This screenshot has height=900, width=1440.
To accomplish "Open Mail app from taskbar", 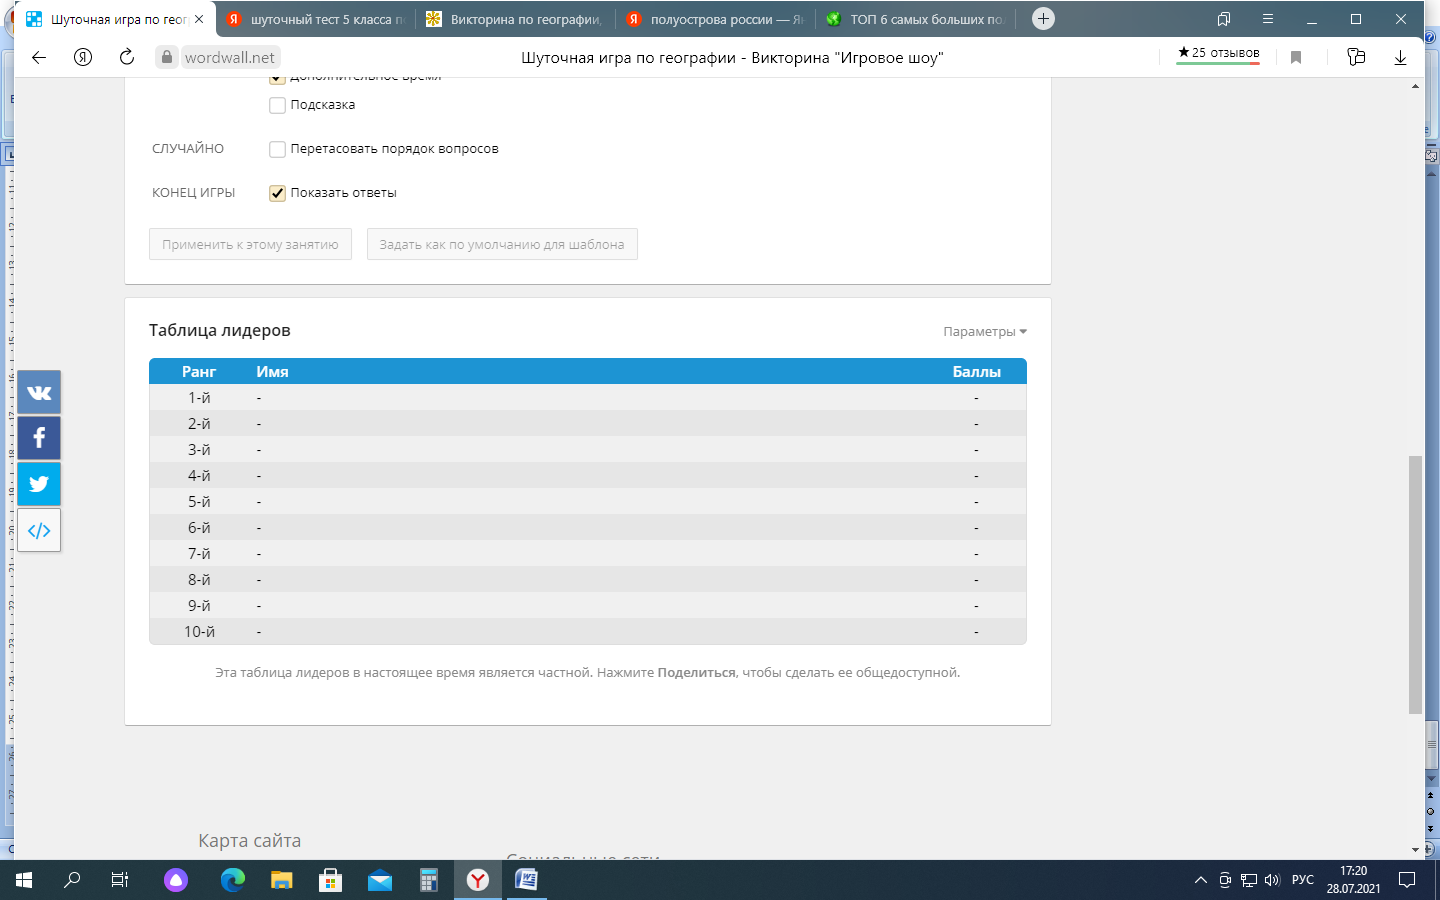I will pos(380,880).
